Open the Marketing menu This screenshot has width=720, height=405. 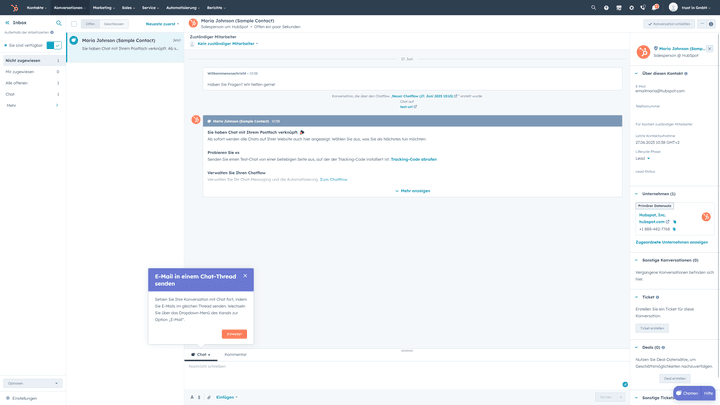point(104,8)
